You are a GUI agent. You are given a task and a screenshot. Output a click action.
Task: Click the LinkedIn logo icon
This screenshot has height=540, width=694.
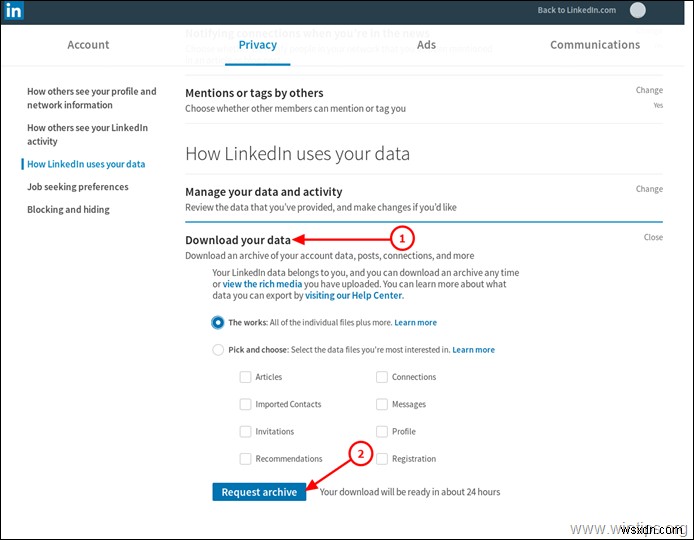(x=14, y=11)
